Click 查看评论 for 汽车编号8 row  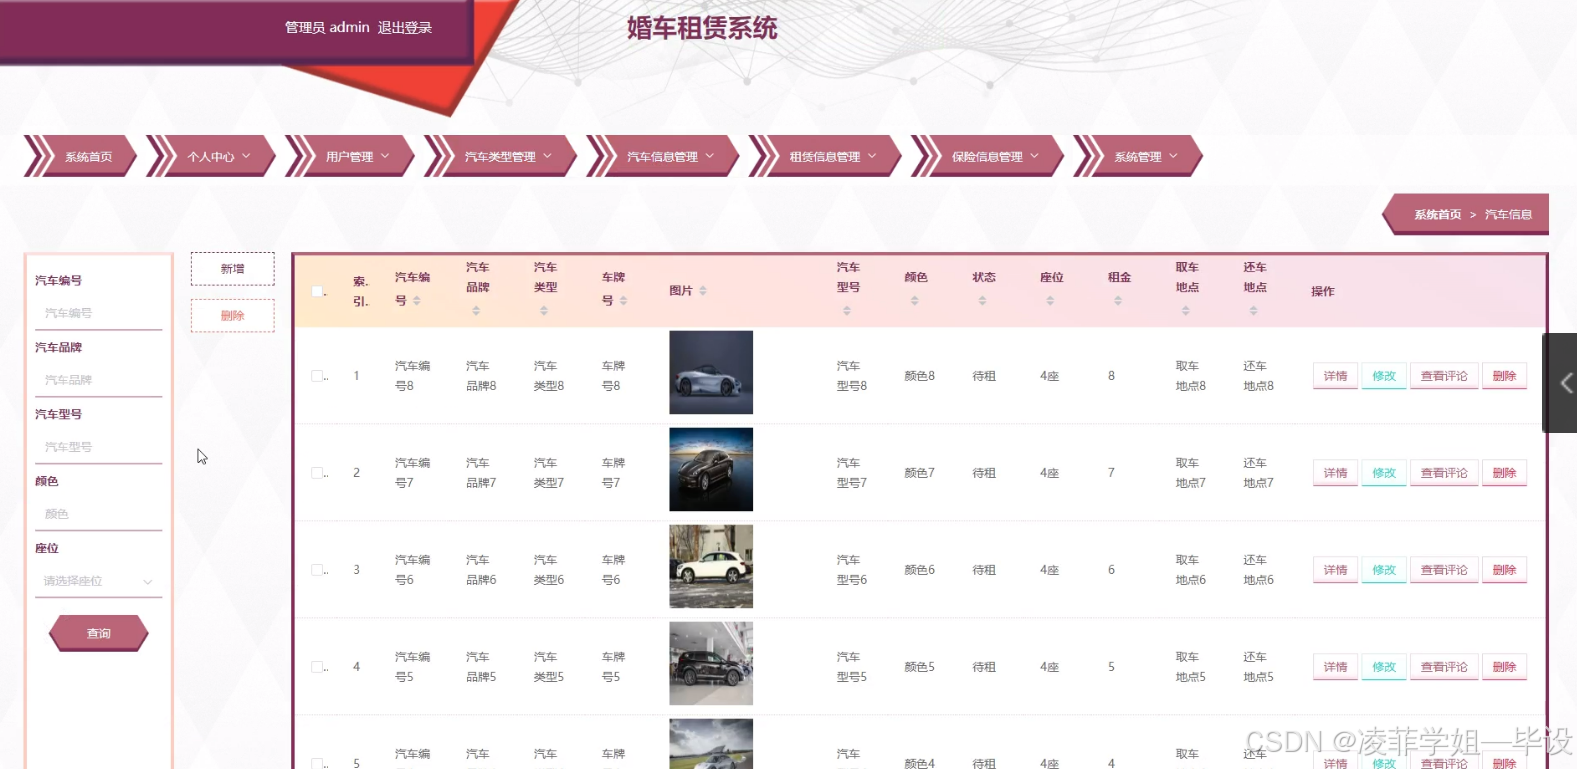point(1444,376)
